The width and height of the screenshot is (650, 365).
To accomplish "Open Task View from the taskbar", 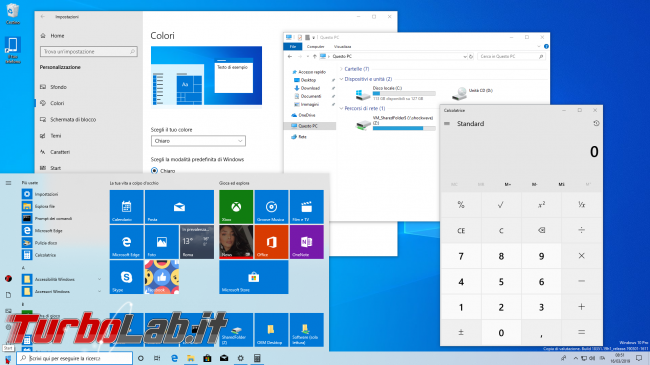I will [157, 358].
